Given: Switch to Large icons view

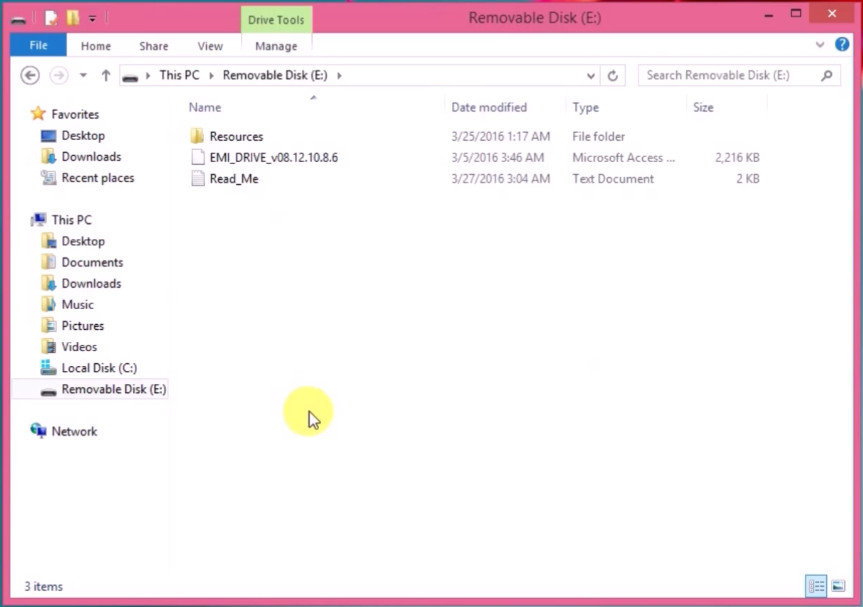Looking at the screenshot, I should point(838,586).
